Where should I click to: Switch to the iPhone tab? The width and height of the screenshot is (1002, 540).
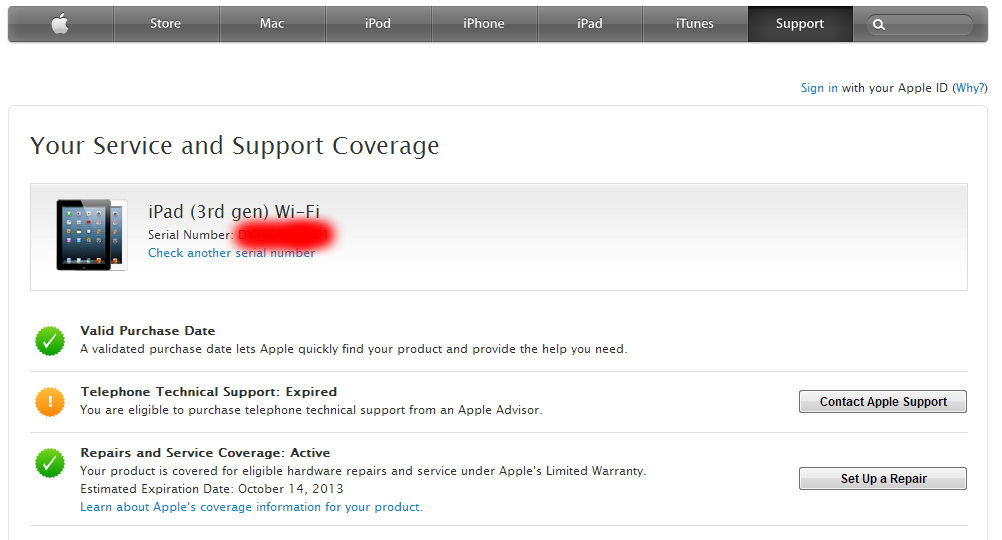tap(484, 24)
